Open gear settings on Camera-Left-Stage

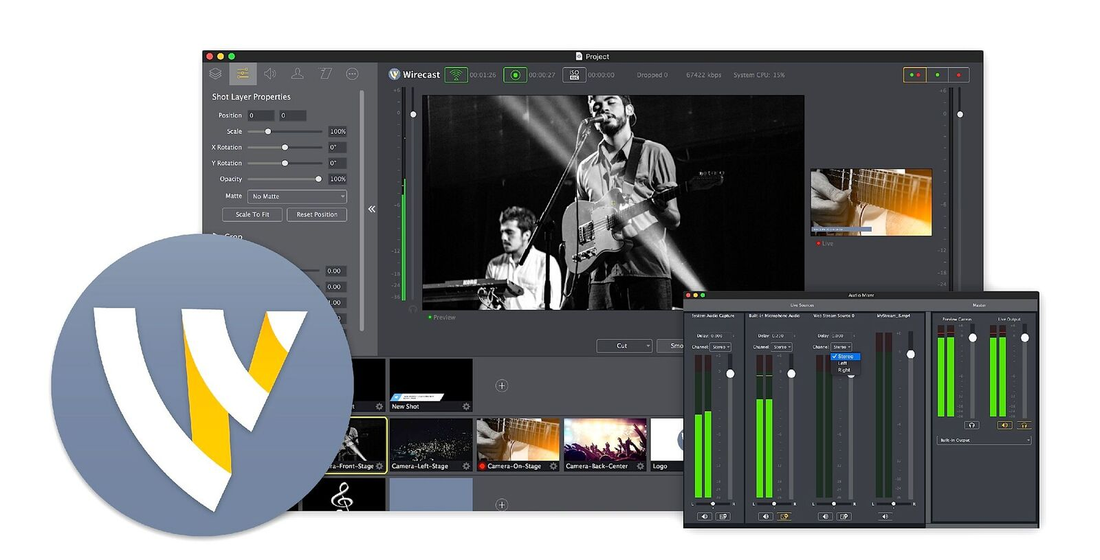[x=466, y=466]
